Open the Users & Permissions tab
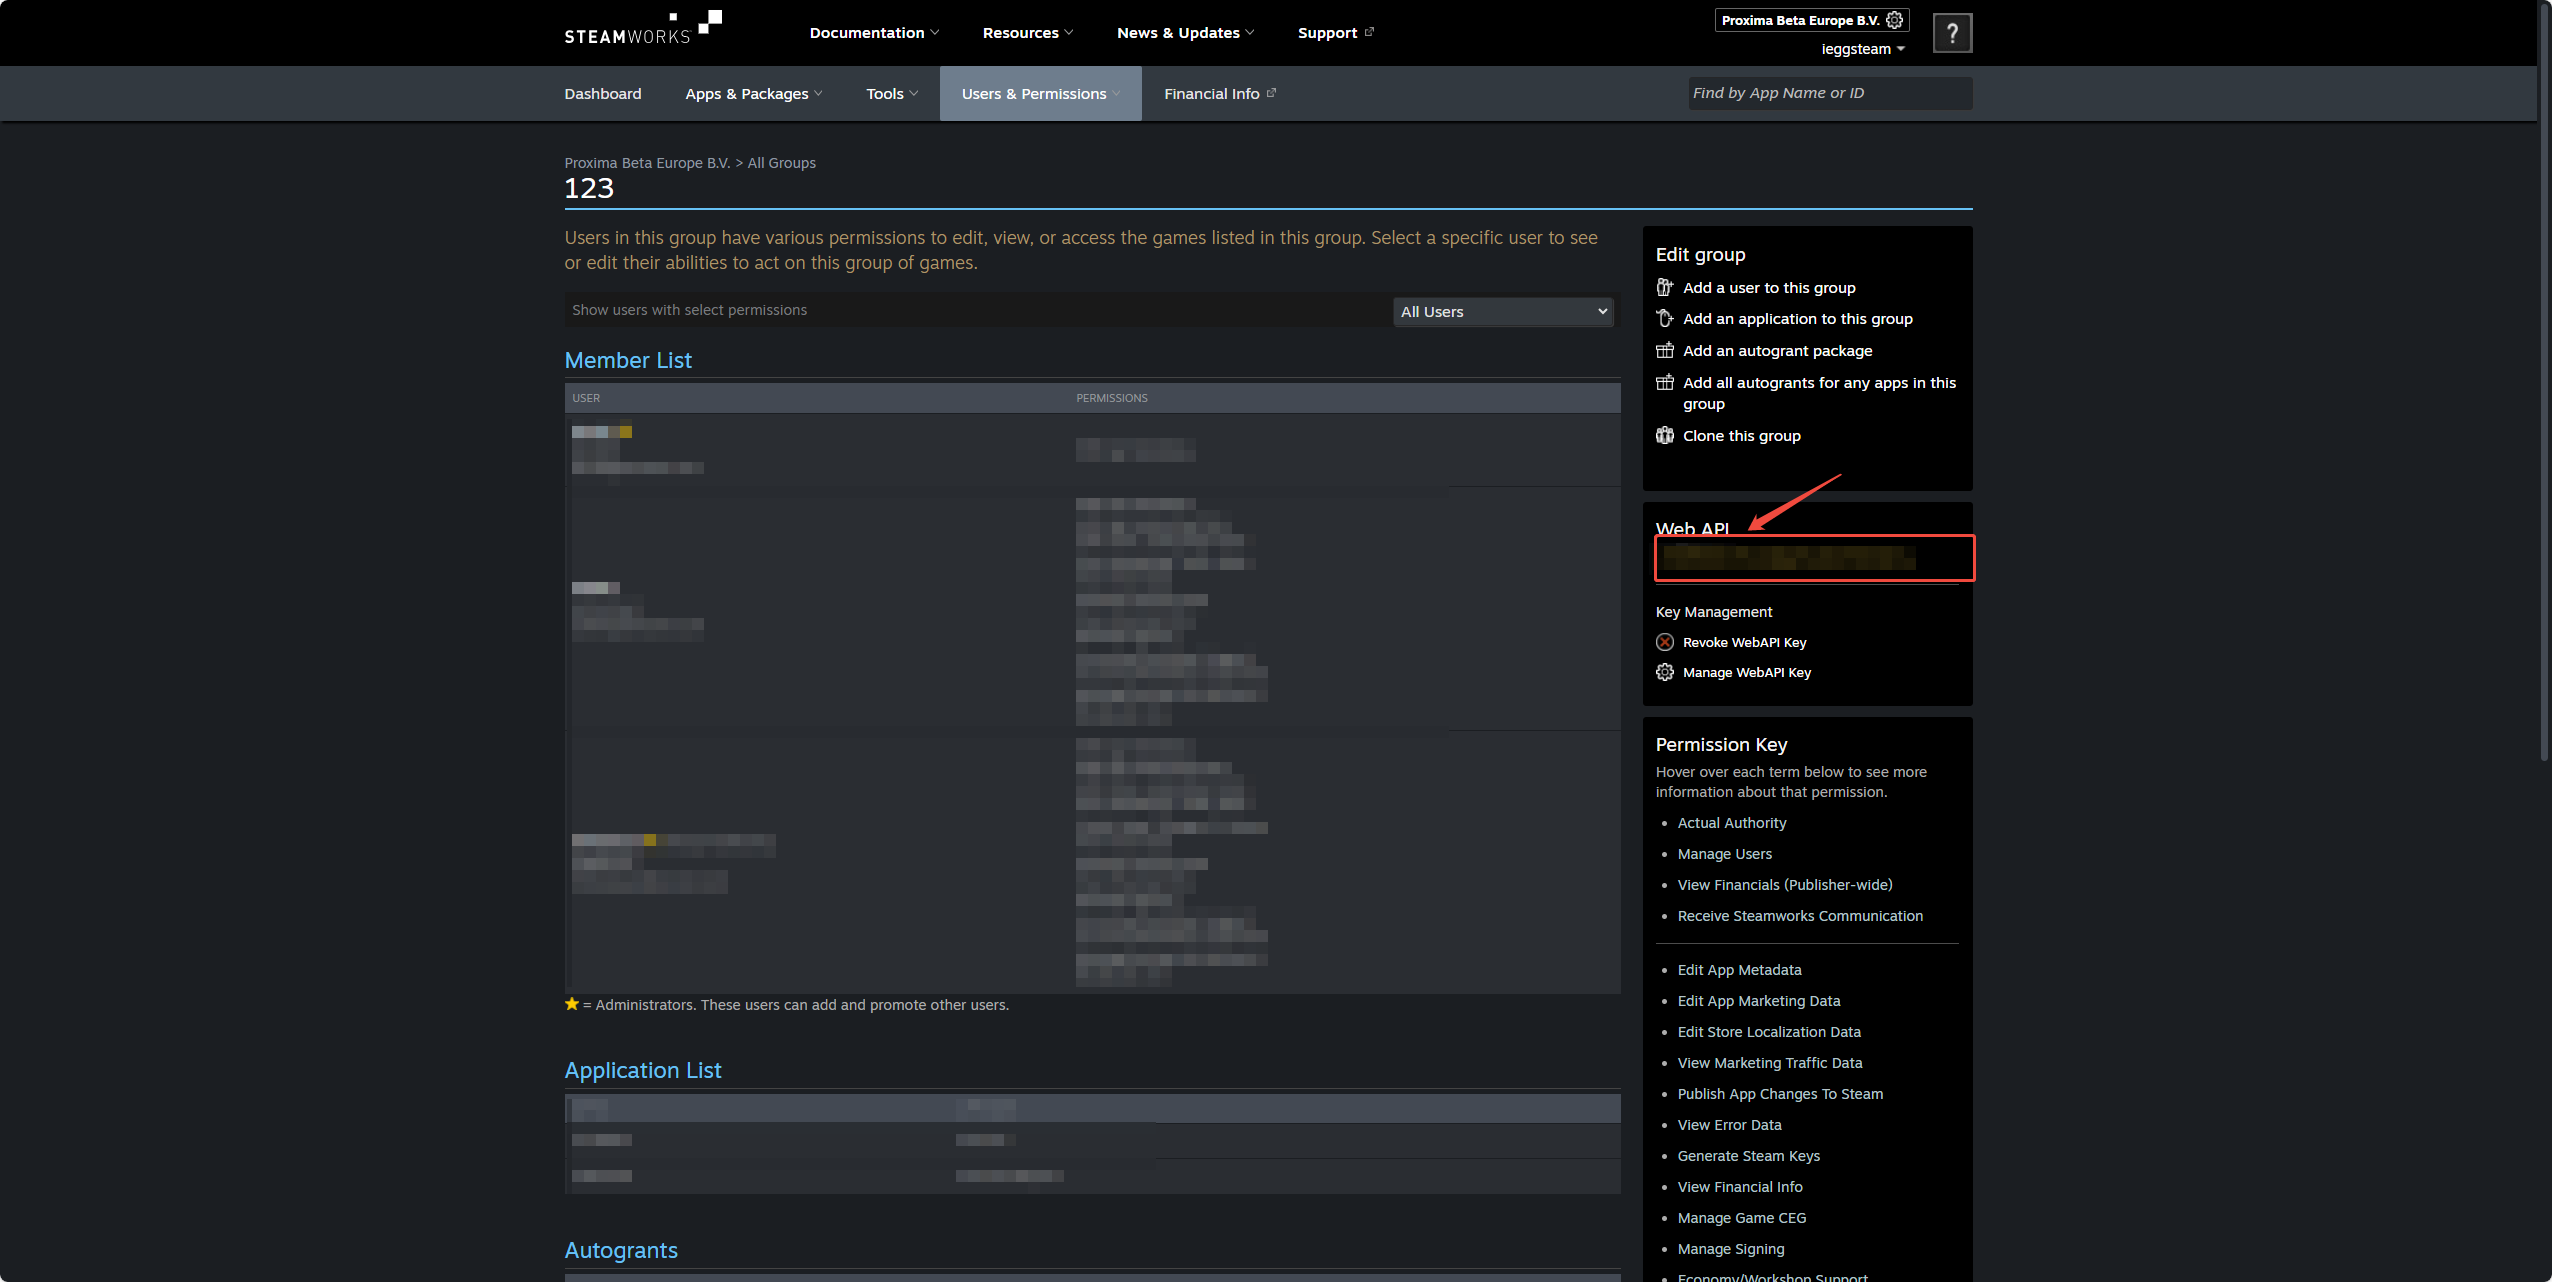Viewport: 2552px width, 1282px height. click(1039, 94)
